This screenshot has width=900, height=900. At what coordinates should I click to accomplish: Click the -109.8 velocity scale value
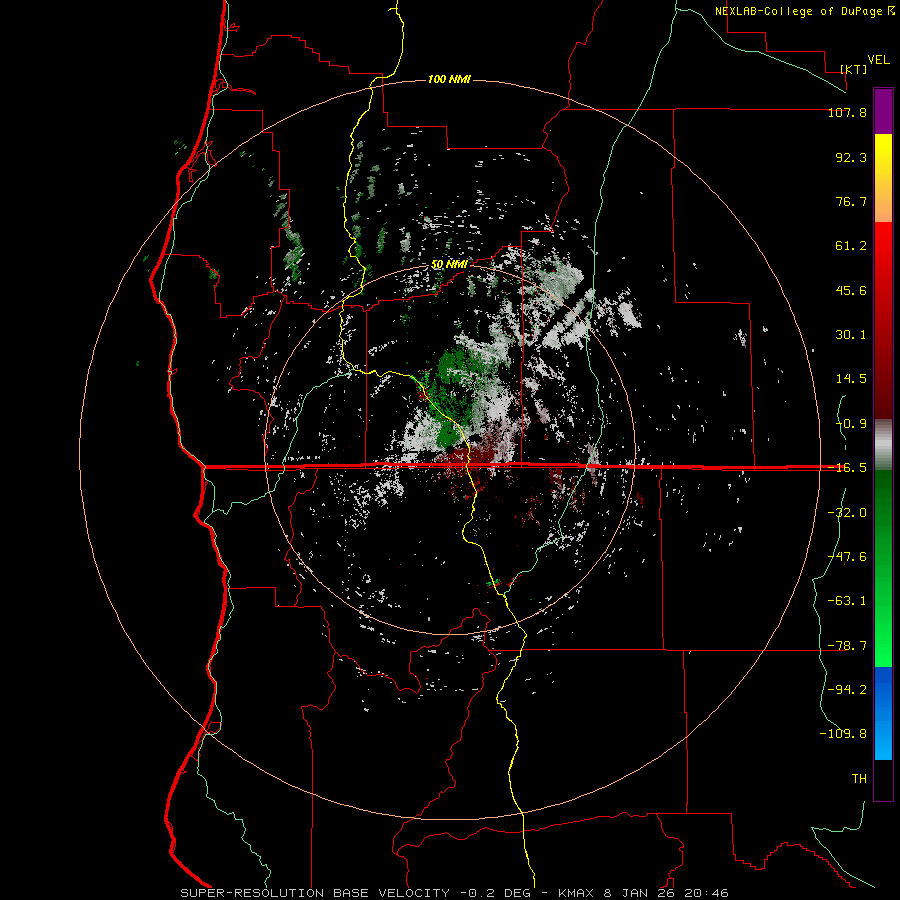tap(843, 734)
